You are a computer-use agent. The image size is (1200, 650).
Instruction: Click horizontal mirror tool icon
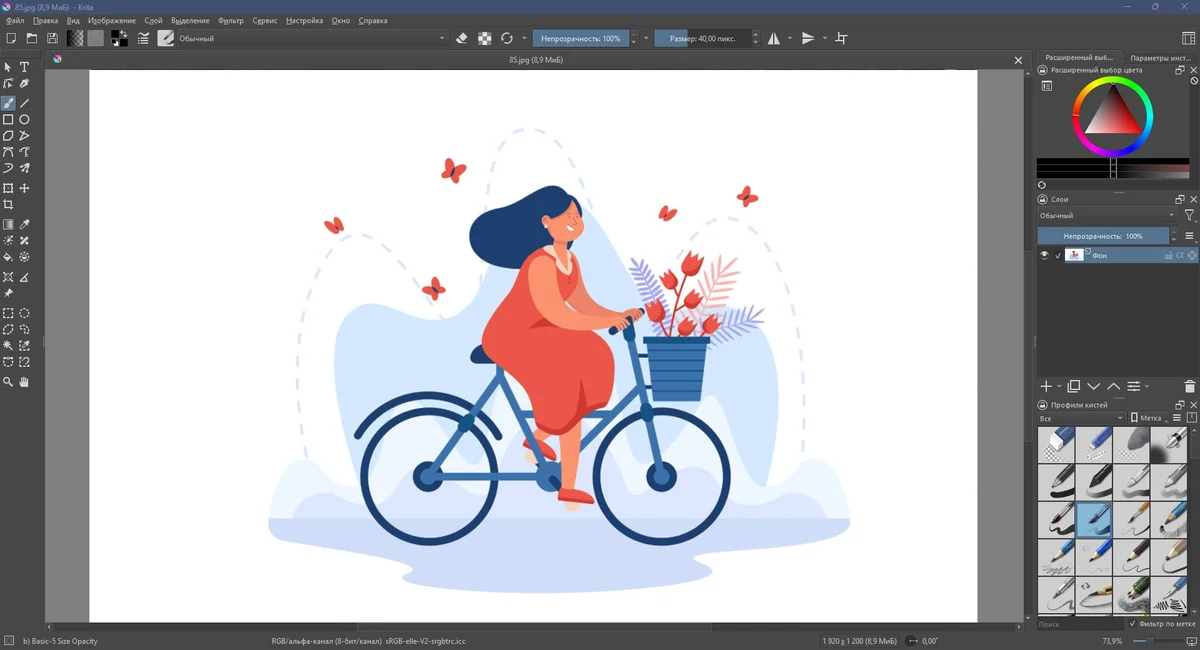click(774, 38)
